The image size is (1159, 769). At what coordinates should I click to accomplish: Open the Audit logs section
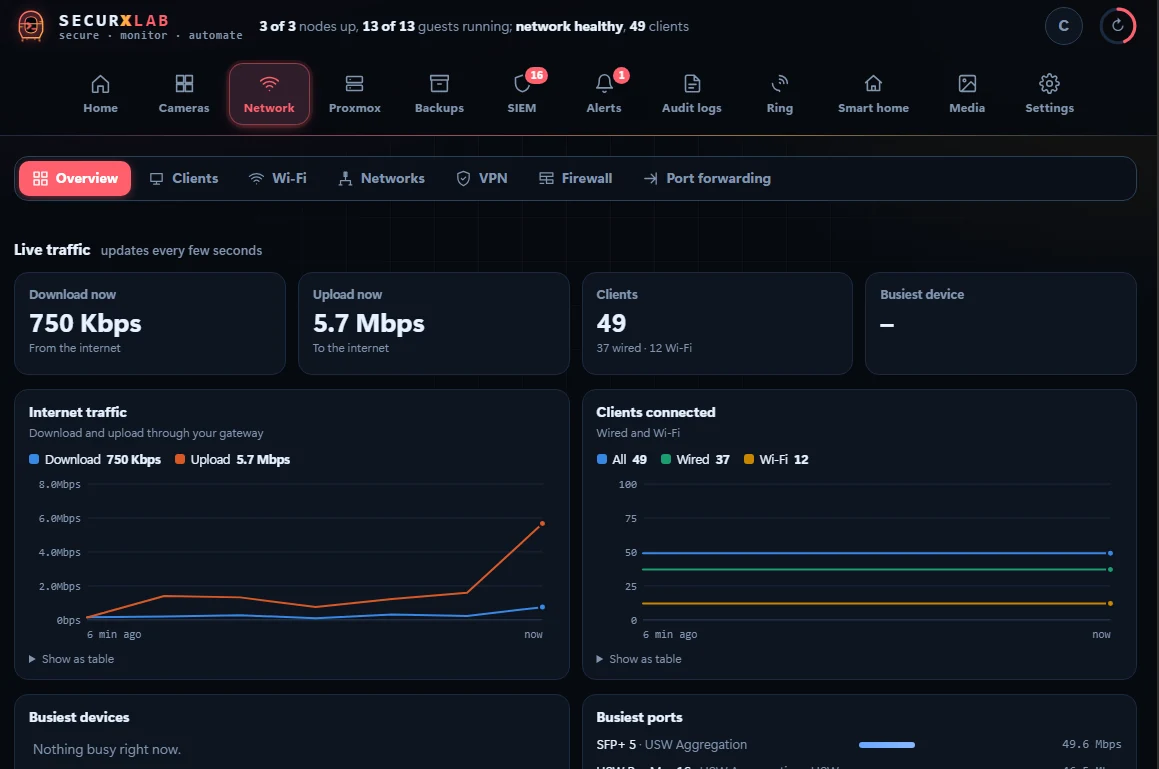(692, 94)
